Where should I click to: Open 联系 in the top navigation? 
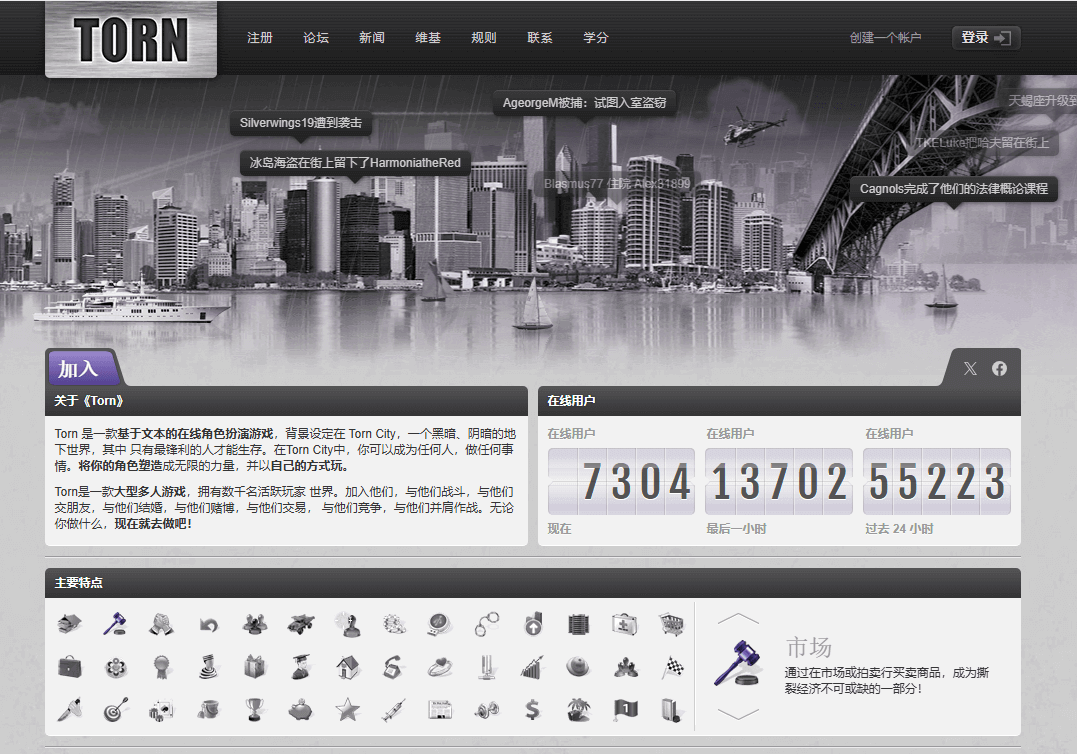click(x=540, y=38)
